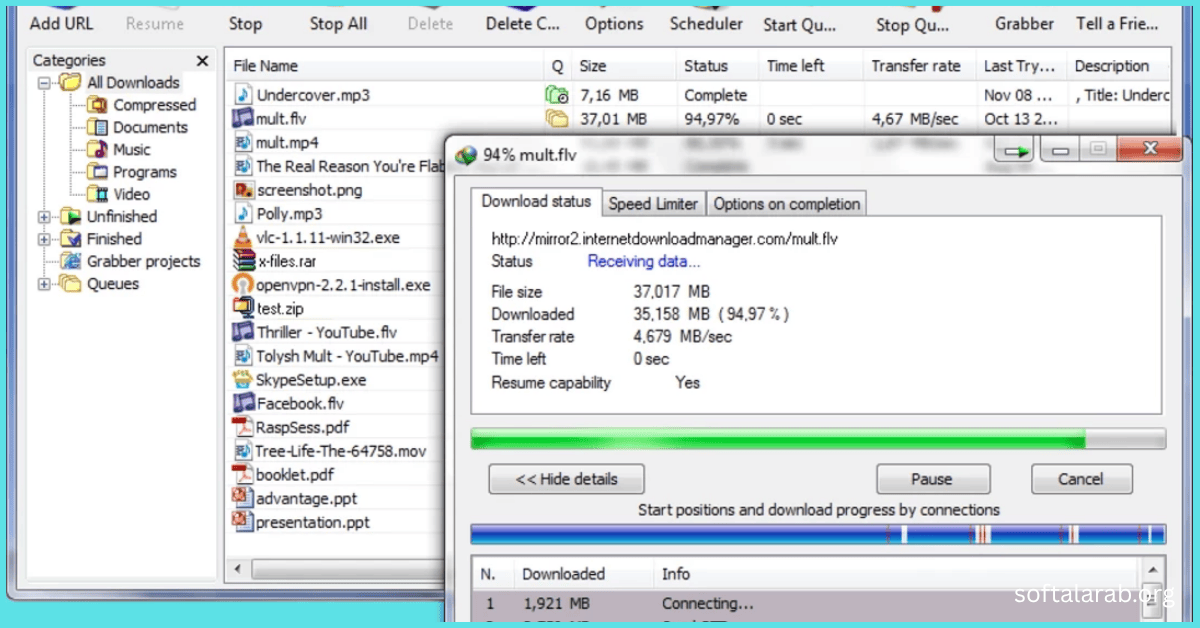Select All Downloads in Categories tree
The image size is (1200, 628).
click(133, 83)
